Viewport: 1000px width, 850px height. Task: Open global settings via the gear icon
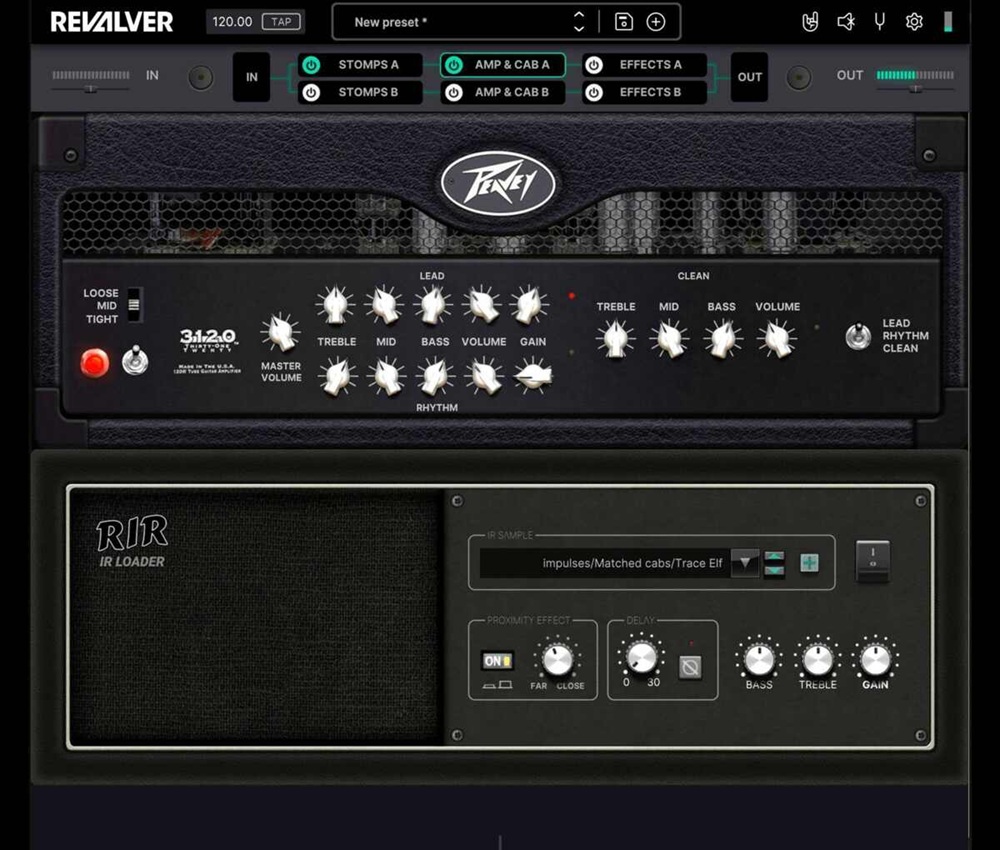point(914,21)
